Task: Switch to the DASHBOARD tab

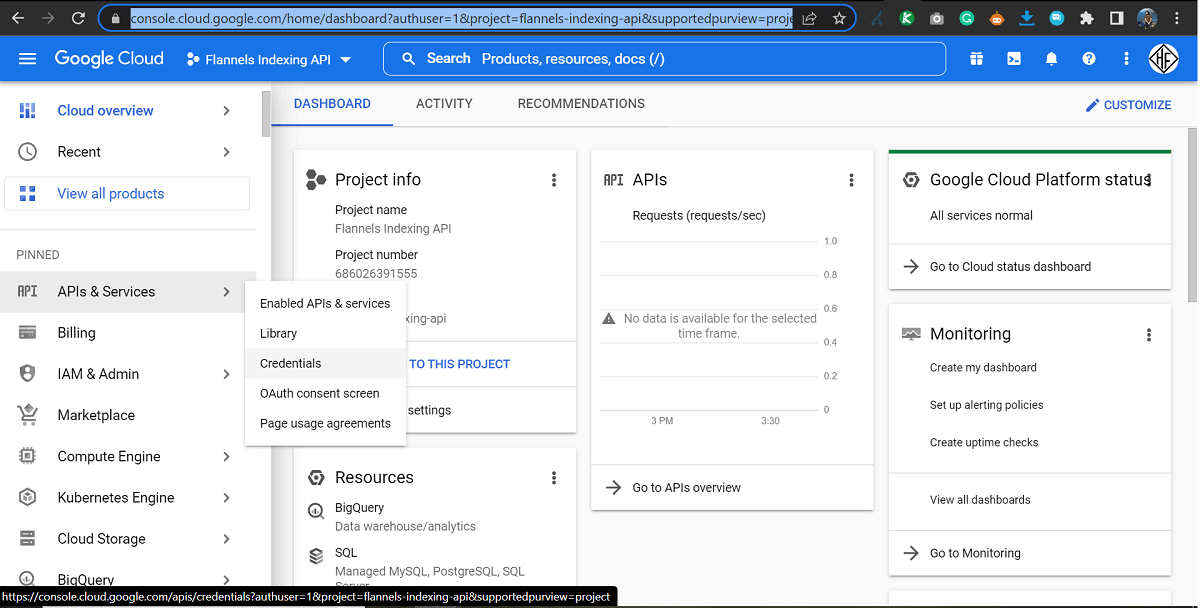Action: point(332,104)
